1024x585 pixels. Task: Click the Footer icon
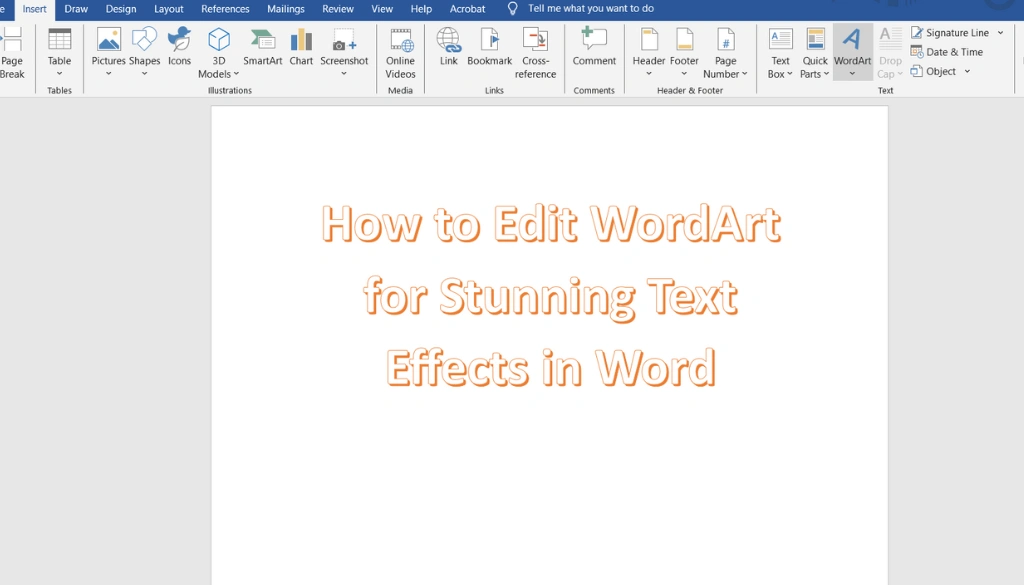[x=684, y=39]
